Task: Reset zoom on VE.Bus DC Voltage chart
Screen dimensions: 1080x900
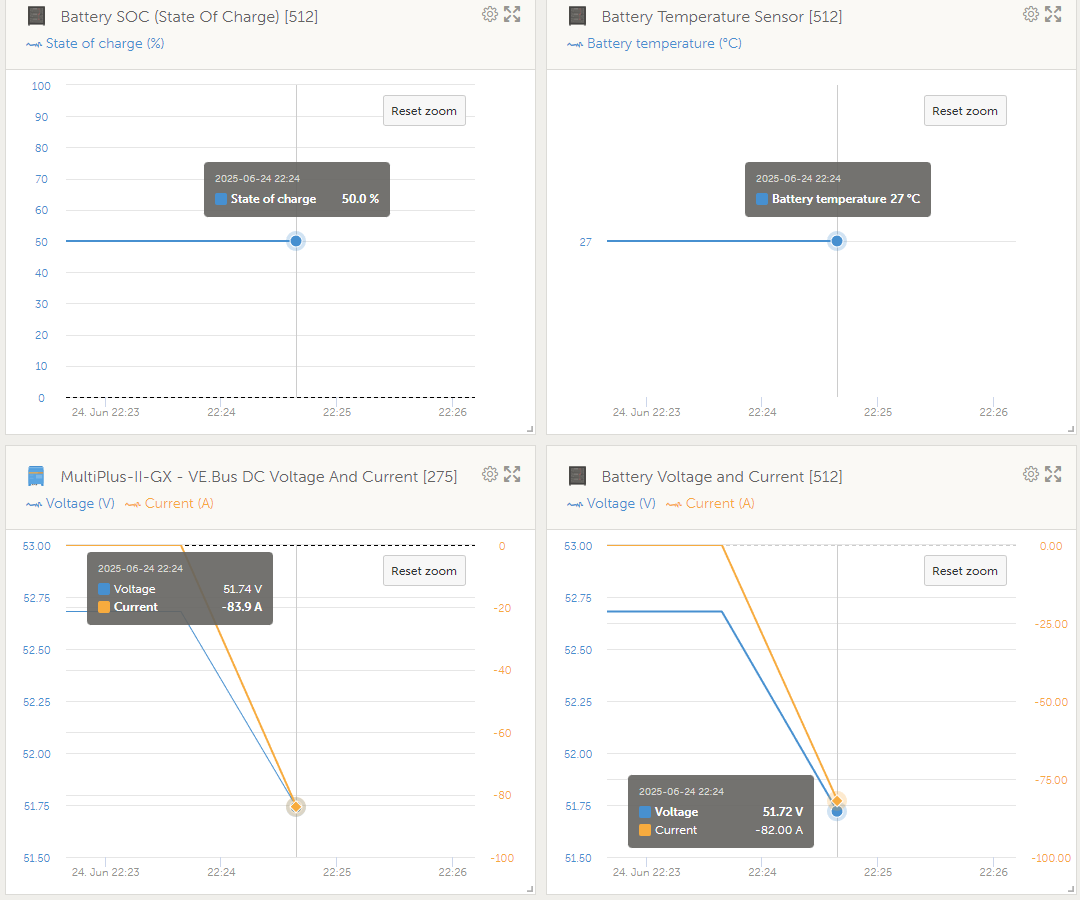Action: (424, 571)
